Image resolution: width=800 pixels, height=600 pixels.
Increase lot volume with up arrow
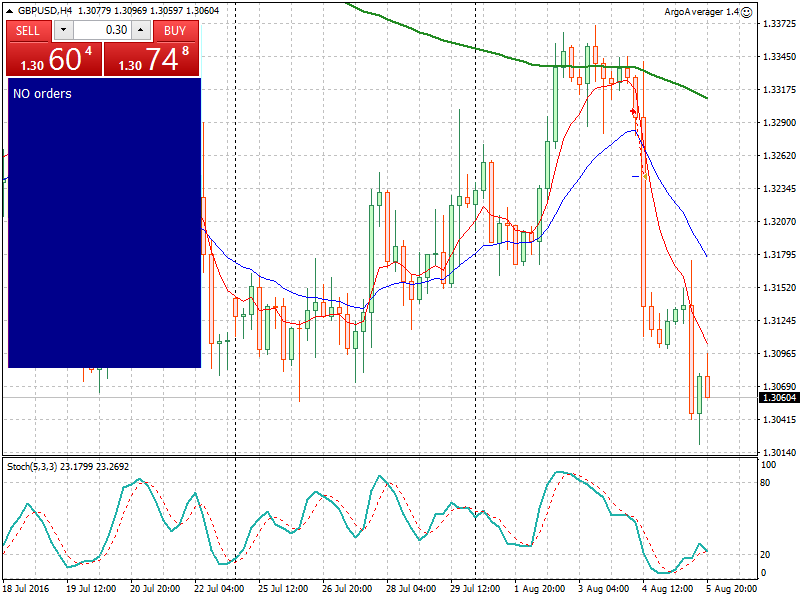pos(141,30)
